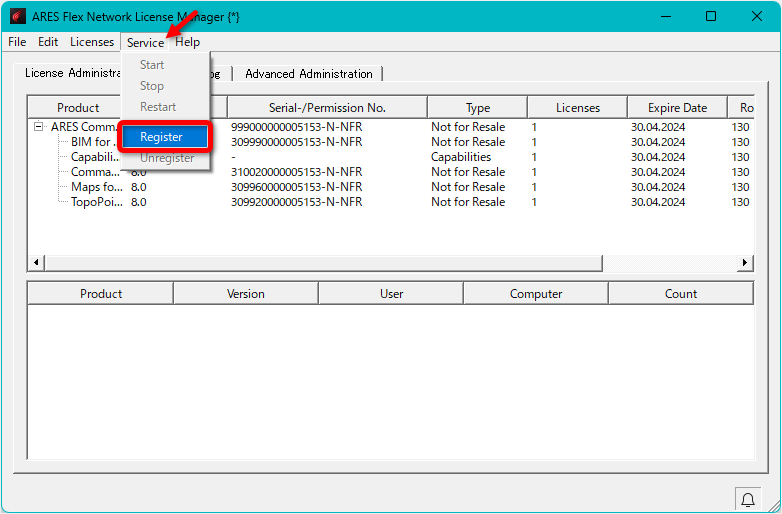This screenshot has height=514, width=782.
Task: Choose Unregister in the Service menu
Action: click(x=167, y=158)
